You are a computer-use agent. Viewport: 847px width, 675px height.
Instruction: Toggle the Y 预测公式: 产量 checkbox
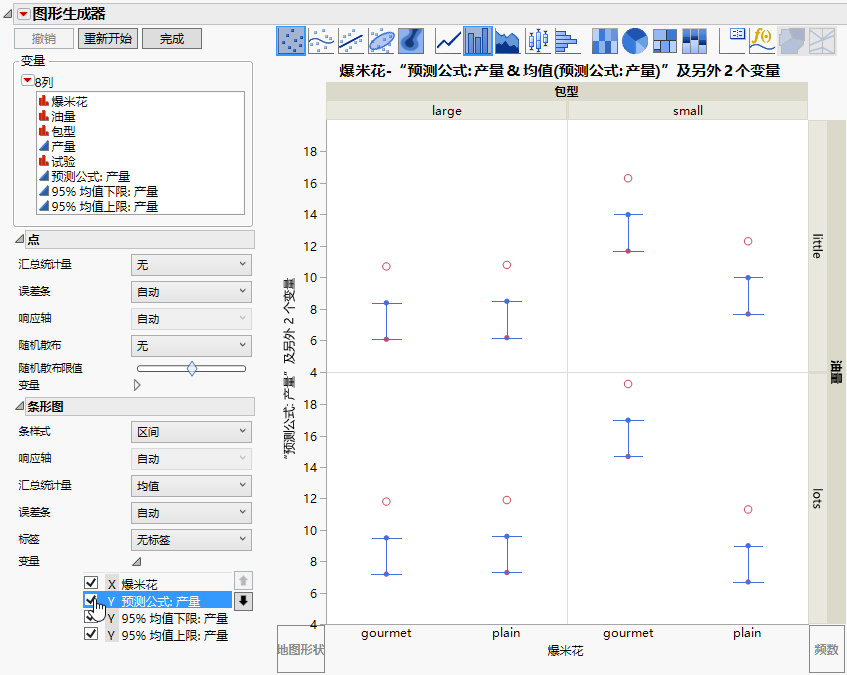click(x=91, y=600)
